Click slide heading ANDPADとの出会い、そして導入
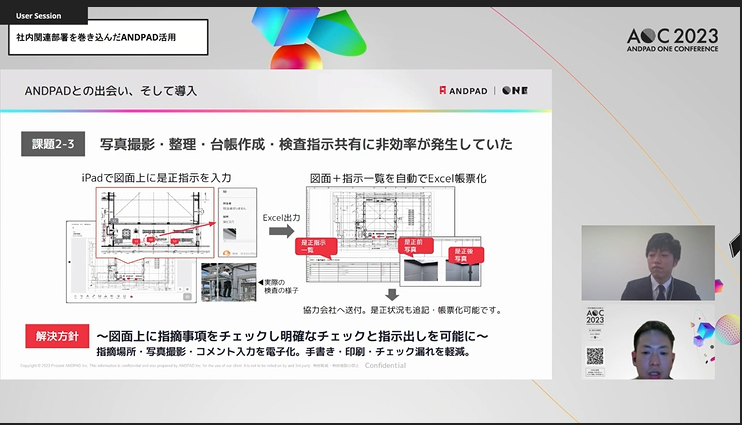This screenshot has width=742, height=425. click(111, 91)
